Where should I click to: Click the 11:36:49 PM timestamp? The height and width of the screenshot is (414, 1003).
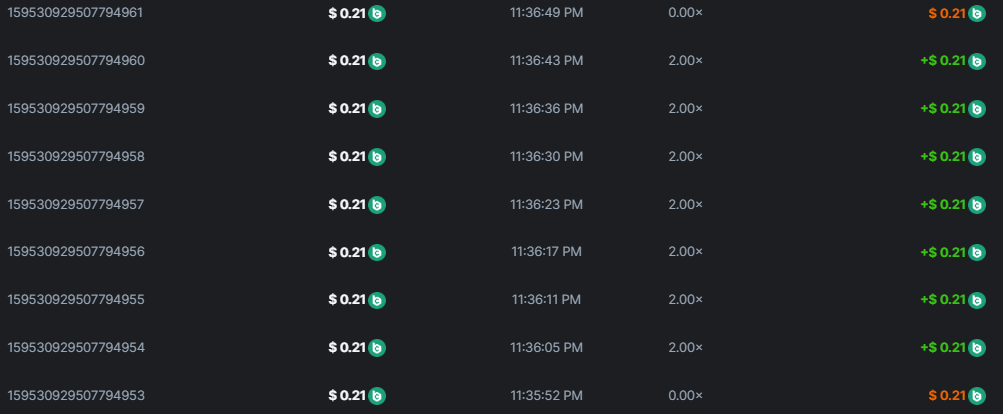pos(546,13)
